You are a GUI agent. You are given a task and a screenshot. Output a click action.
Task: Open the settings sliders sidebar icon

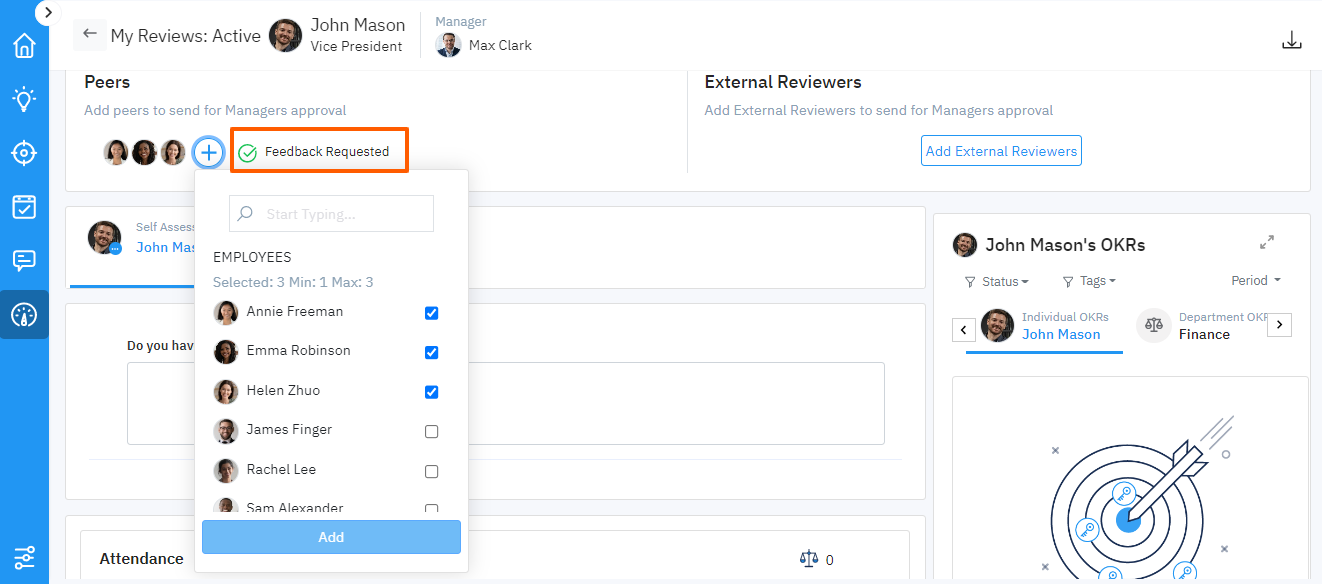(x=24, y=557)
